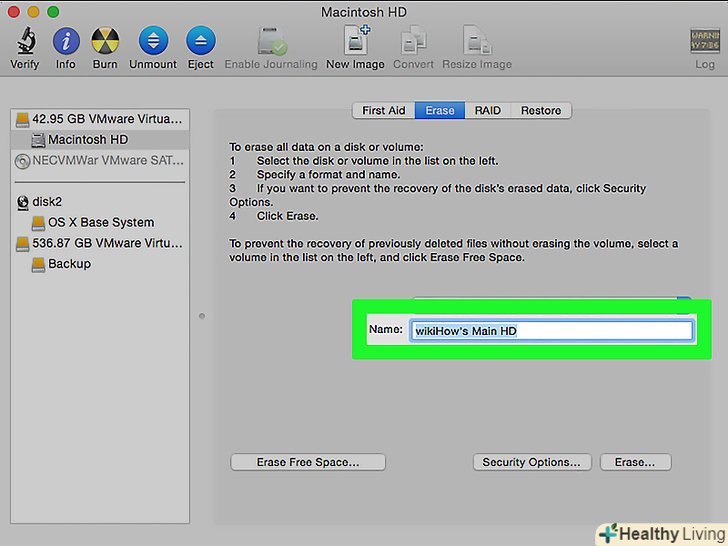Click the Erase Free Space... button

tap(308, 462)
